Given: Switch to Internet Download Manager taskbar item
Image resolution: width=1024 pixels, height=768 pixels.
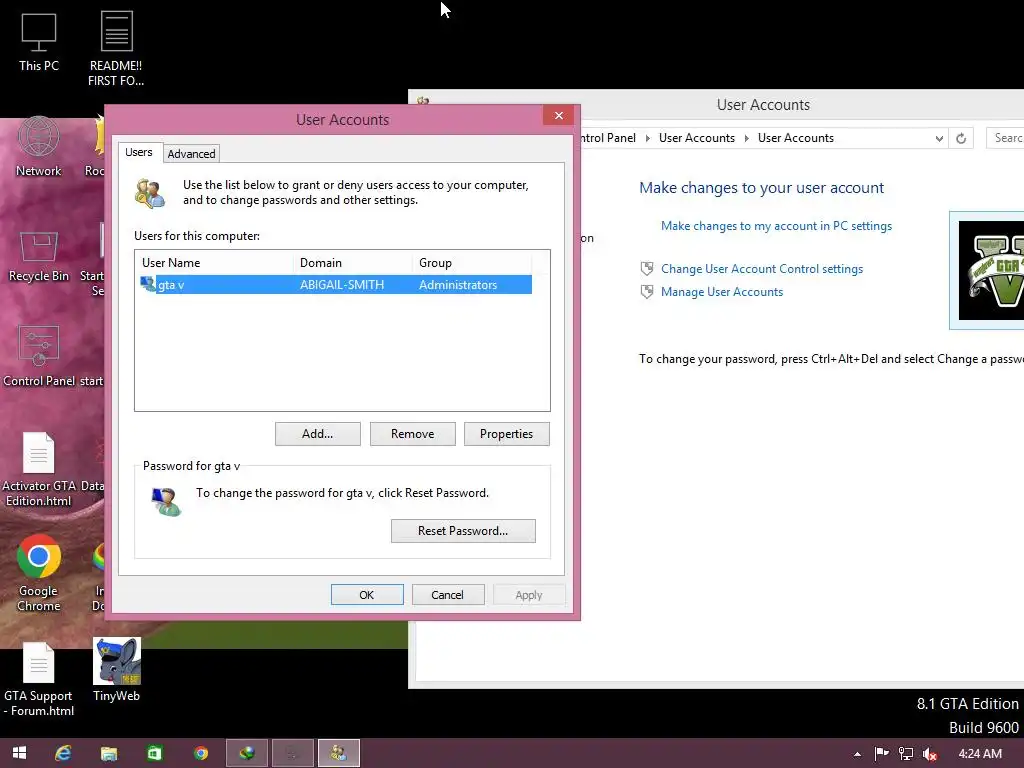Looking at the screenshot, I should [x=247, y=753].
